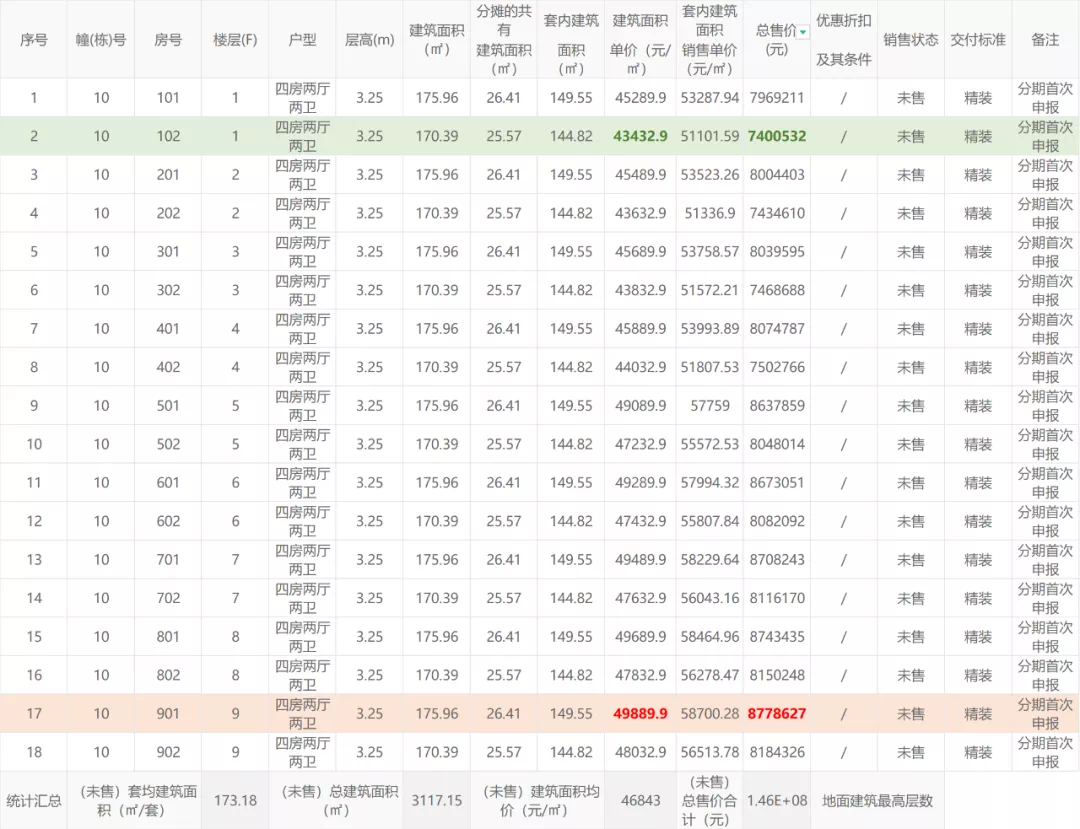Select the 57759 in-suite unit price cell
The image size is (1080, 829).
(710, 406)
